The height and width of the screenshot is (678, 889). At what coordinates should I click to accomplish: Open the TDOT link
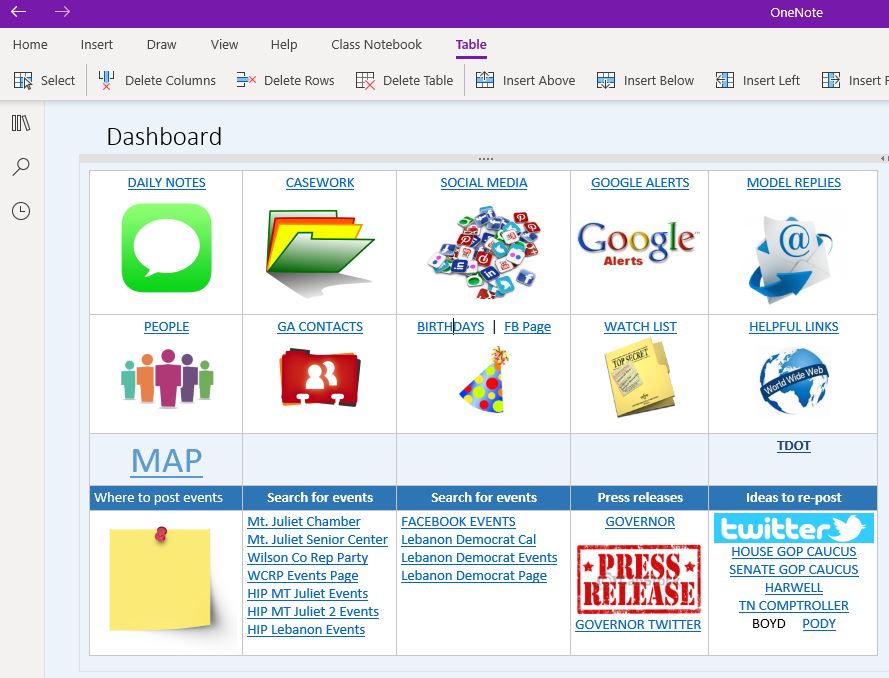click(794, 446)
